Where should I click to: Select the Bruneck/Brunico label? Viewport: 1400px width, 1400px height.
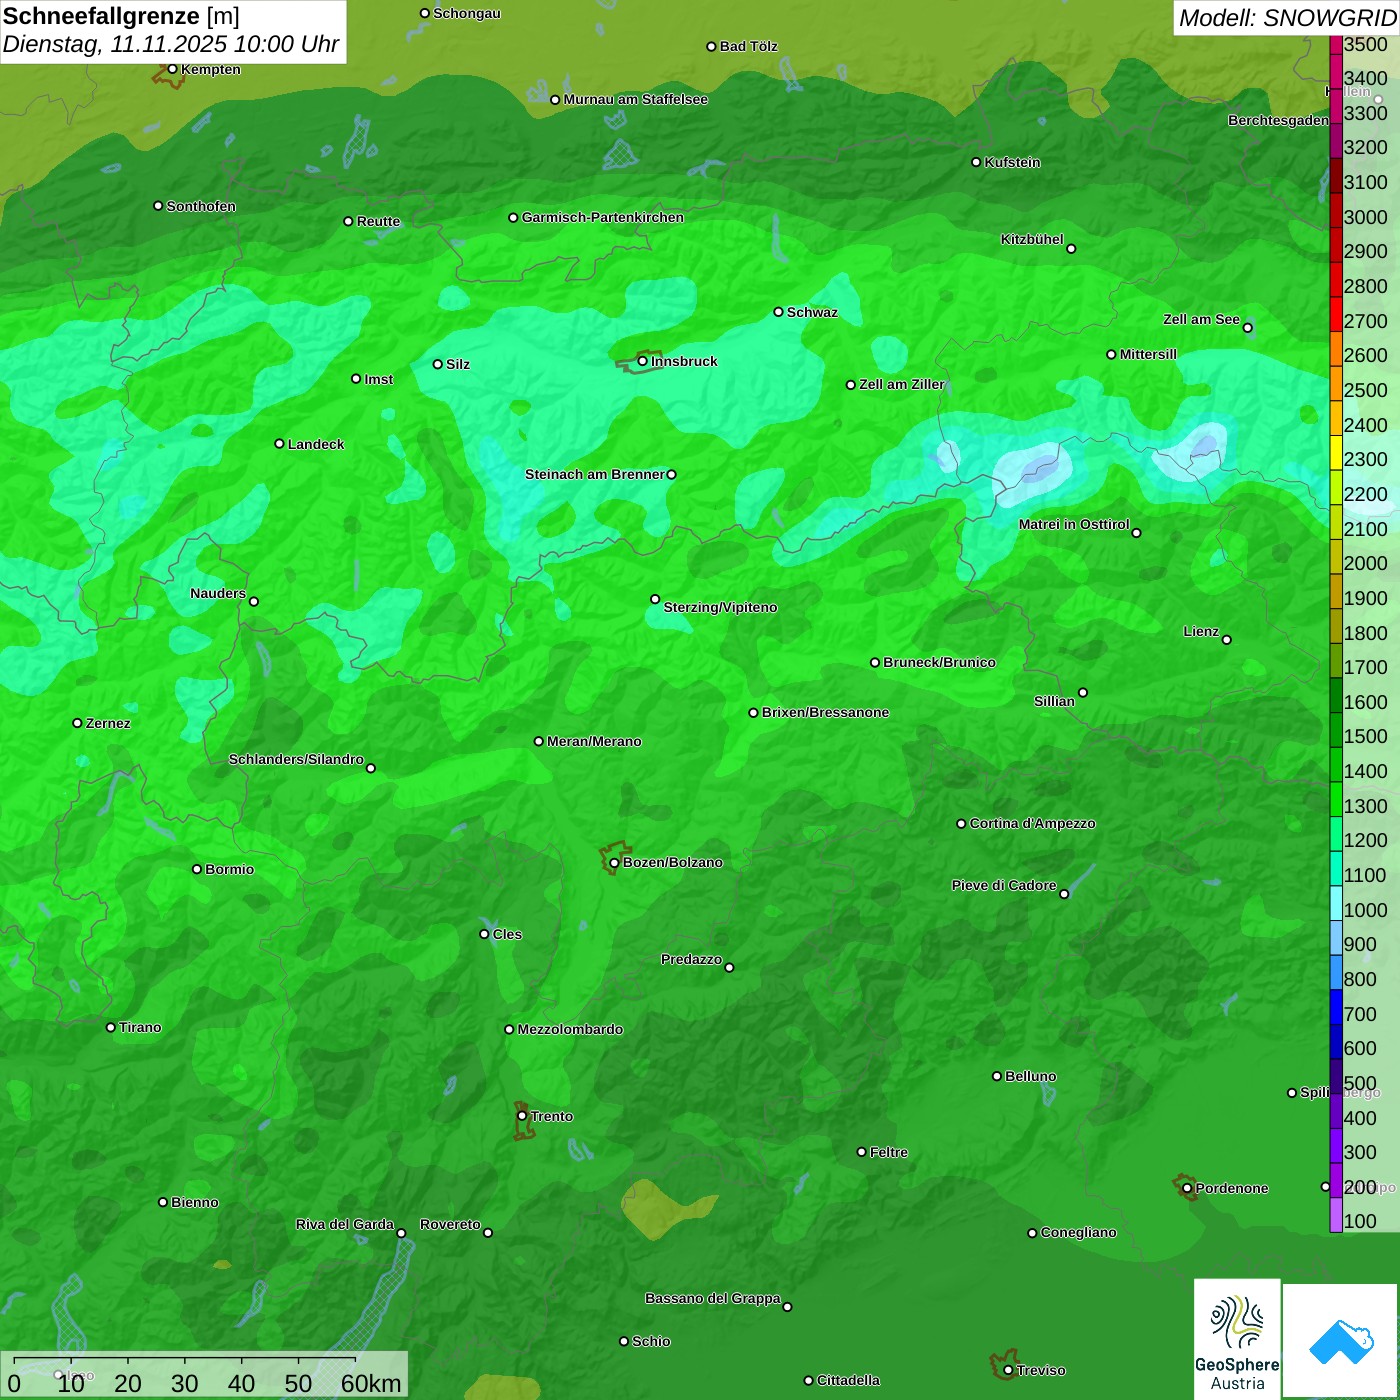pyautogui.click(x=939, y=662)
